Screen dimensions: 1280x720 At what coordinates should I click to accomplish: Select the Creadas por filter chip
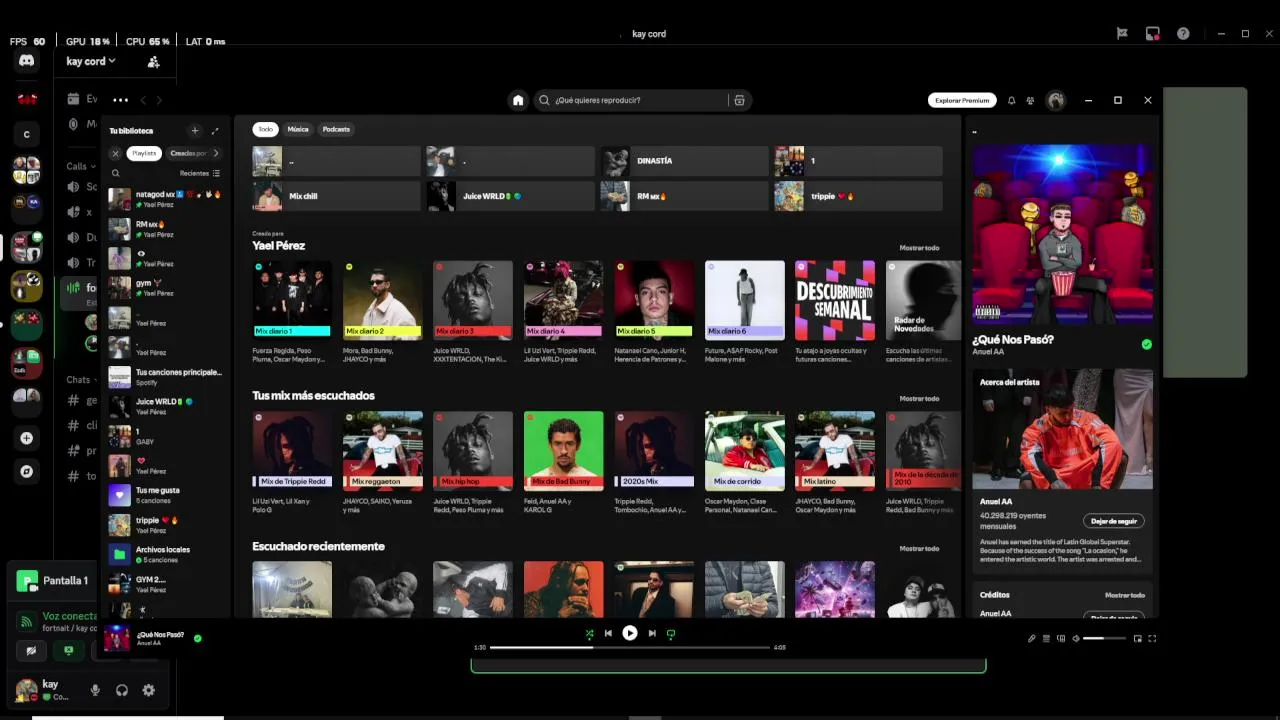pyautogui.click(x=188, y=153)
